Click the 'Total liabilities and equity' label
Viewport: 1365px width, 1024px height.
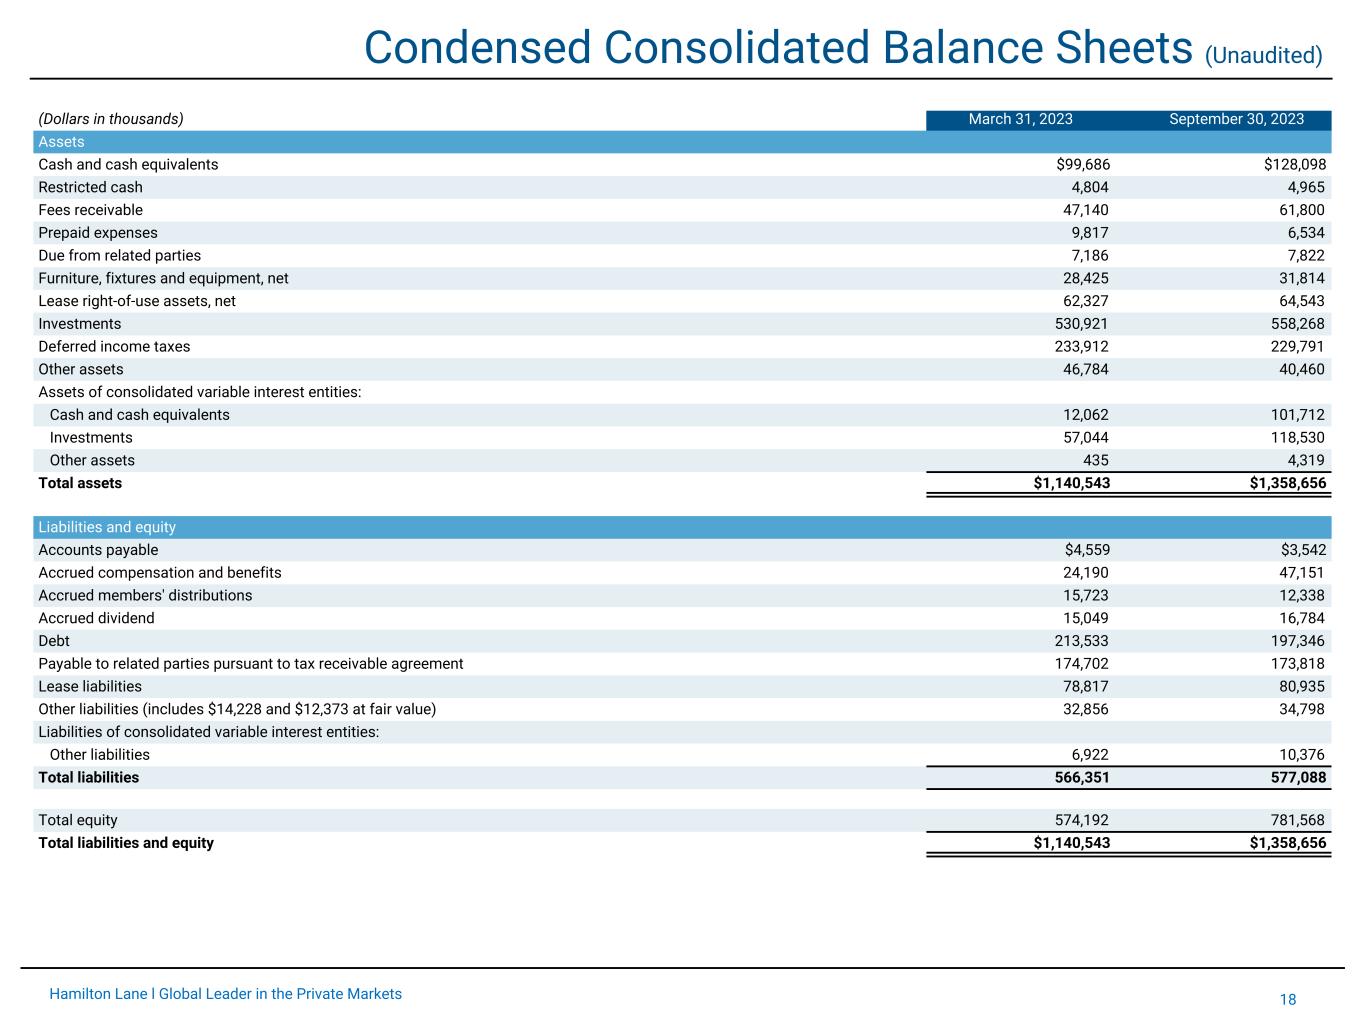[126, 843]
